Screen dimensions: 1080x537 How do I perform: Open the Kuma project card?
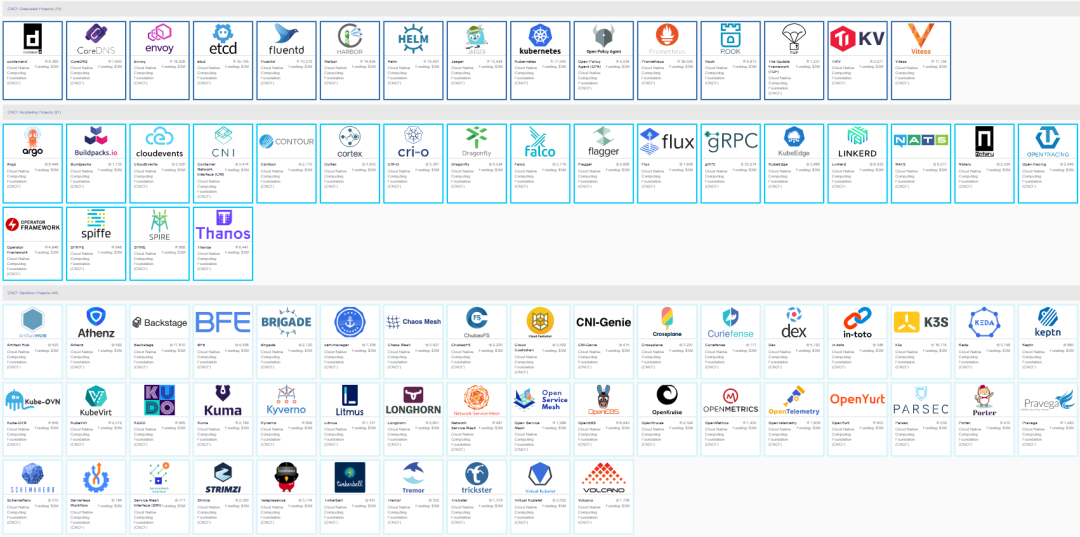point(223,419)
